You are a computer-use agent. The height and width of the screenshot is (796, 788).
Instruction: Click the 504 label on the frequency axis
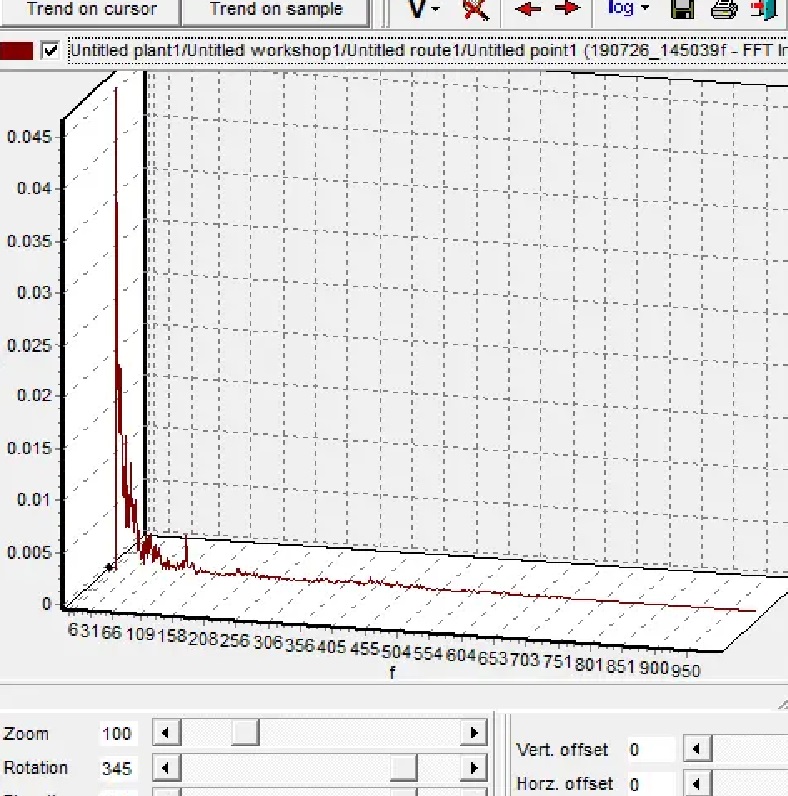396,651
